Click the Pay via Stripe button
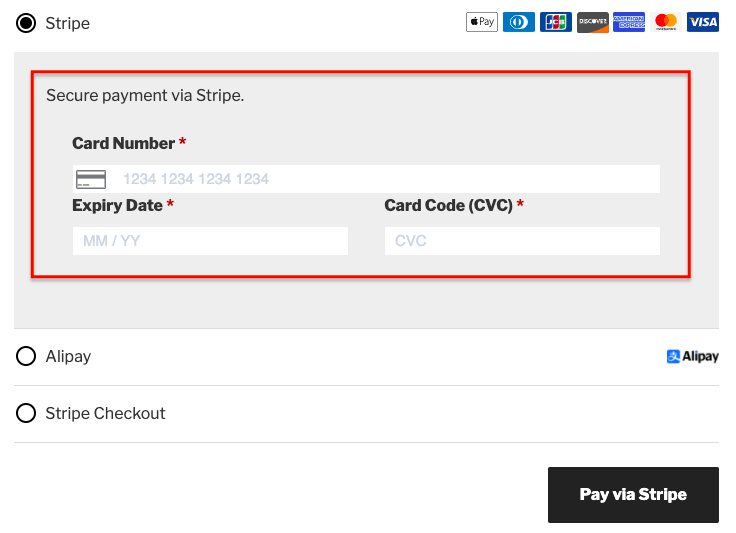The width and height of the screenshot is (736, 533). 633,495
